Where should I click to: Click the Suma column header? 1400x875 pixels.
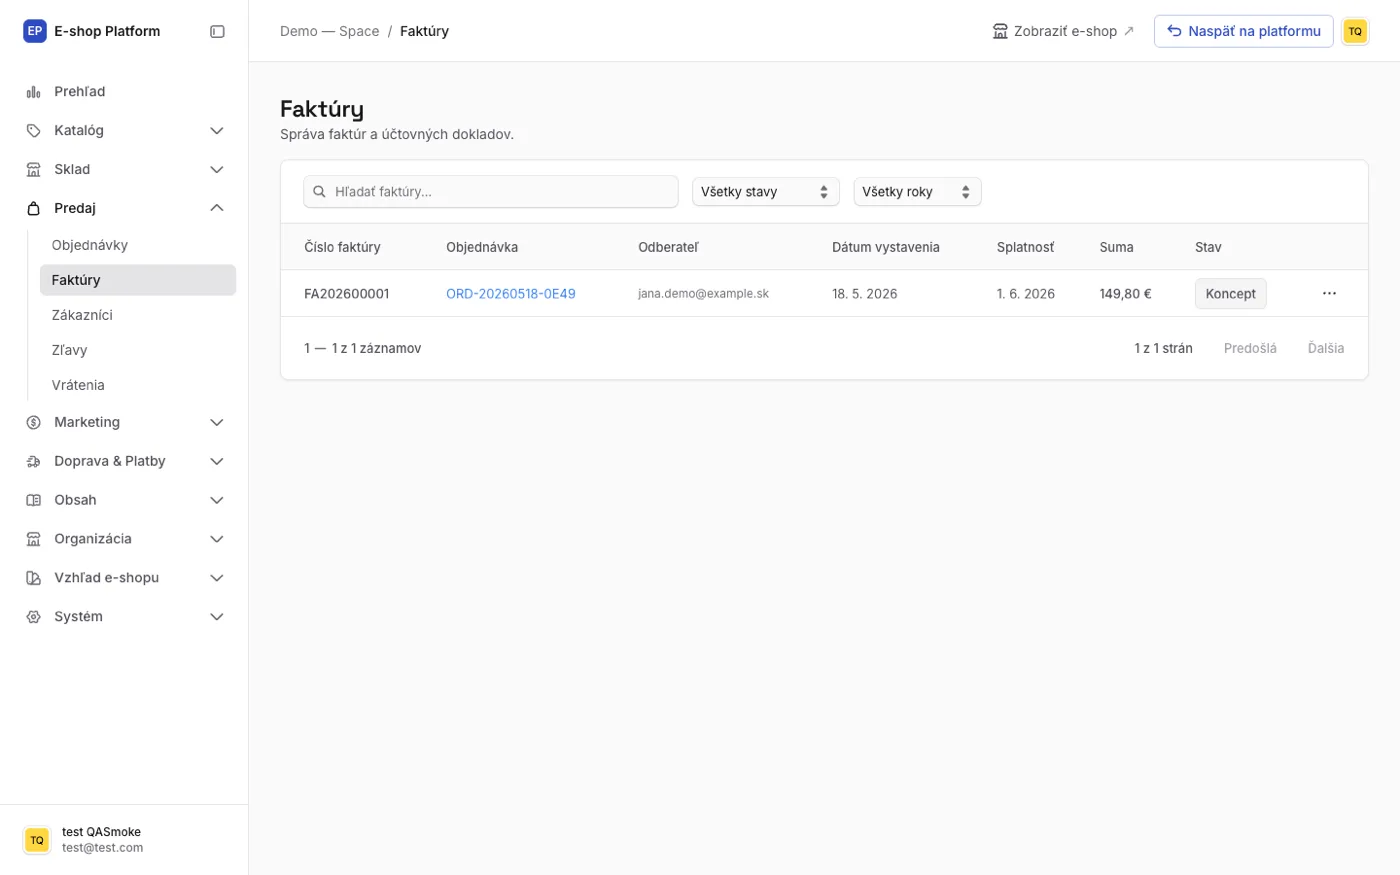tap(1116, 247)
